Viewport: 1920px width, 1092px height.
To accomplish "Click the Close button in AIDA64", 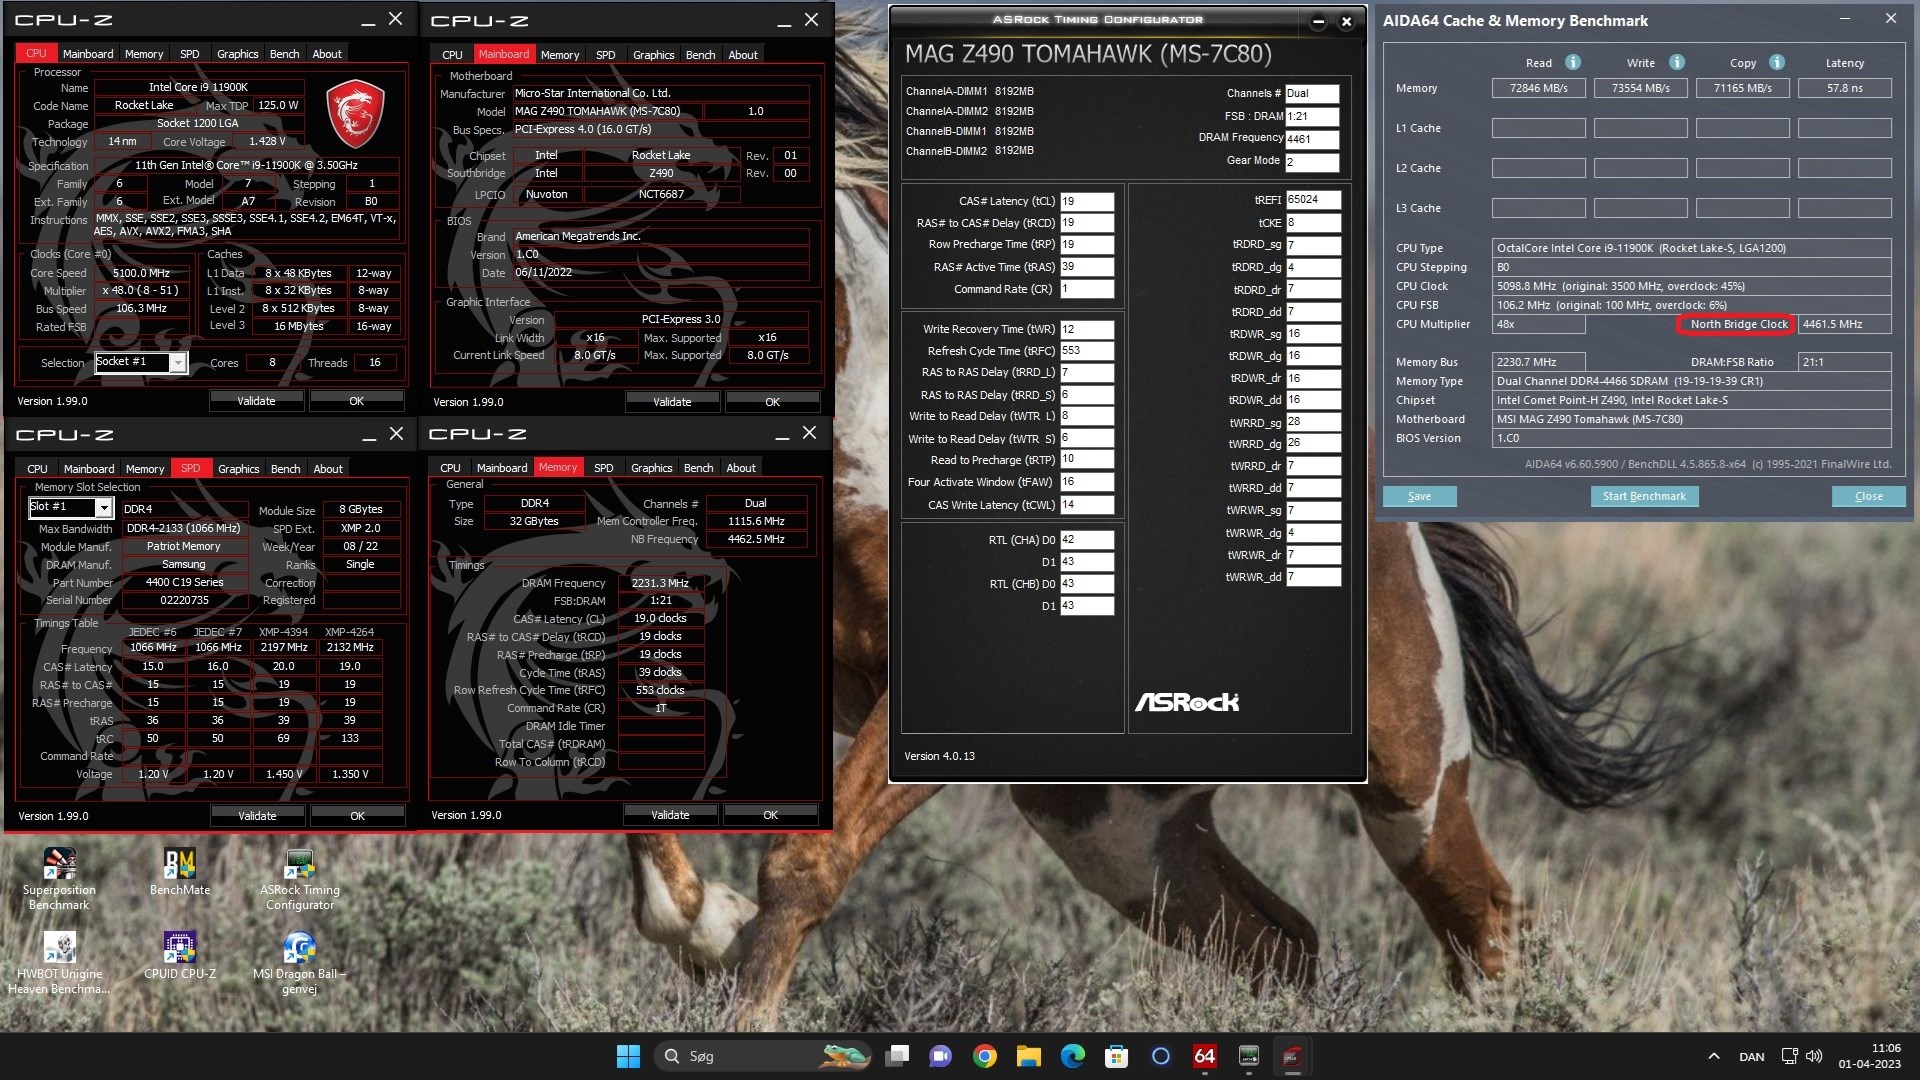I will pyautogui.click(x=1868, y=496).
